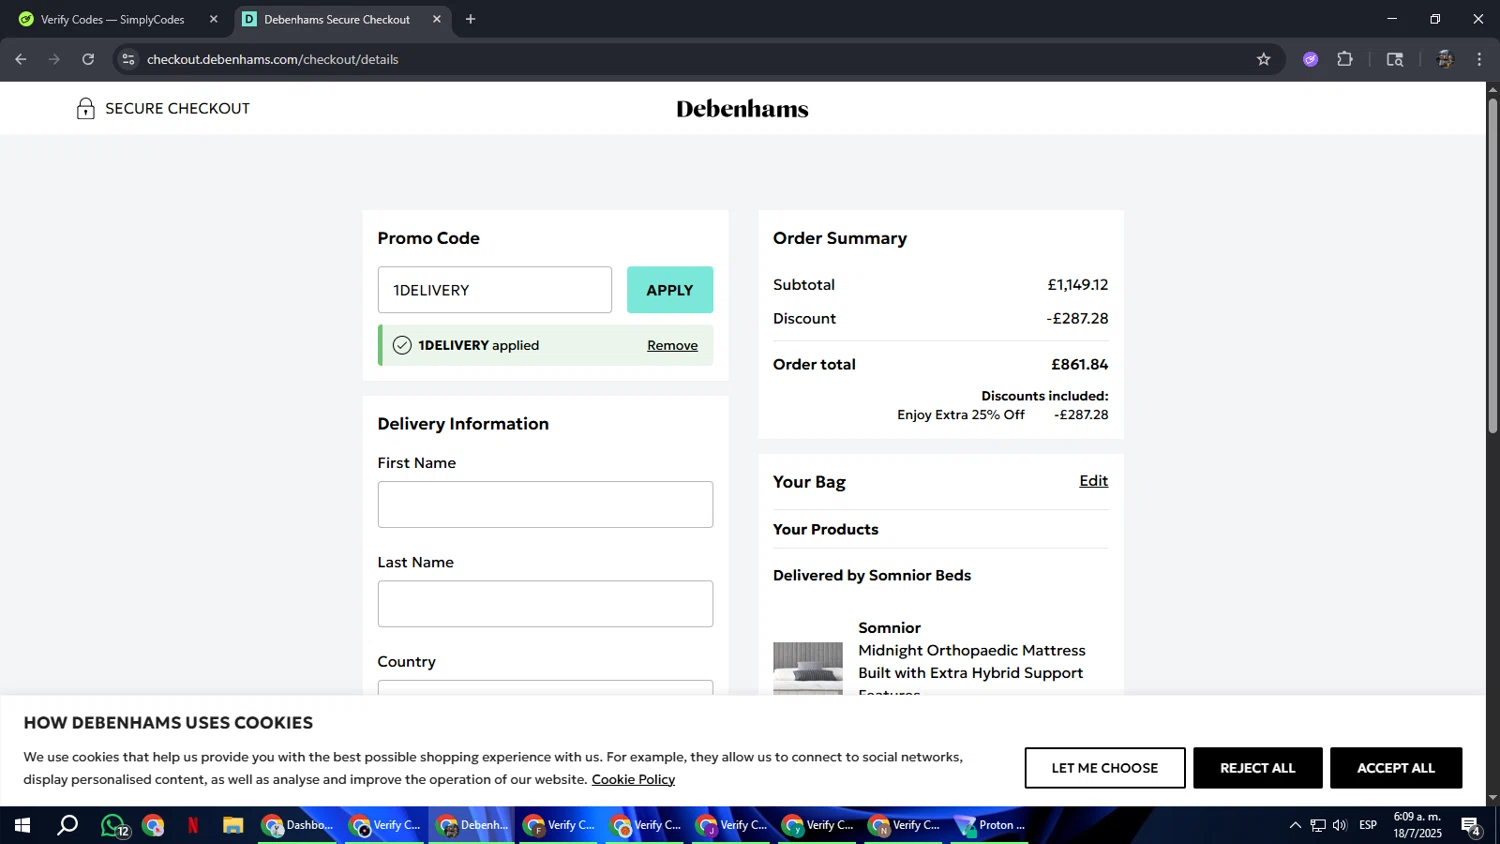
Task: Open the volume control in the system tray
Action: pyautogui.click(x=1340, y=825)
